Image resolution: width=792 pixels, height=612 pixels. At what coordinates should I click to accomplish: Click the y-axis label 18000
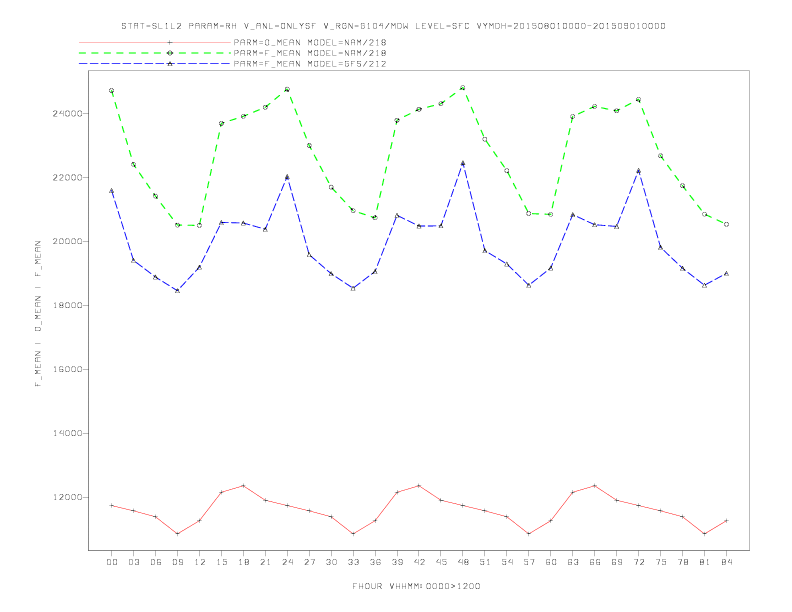pos(67,305)
